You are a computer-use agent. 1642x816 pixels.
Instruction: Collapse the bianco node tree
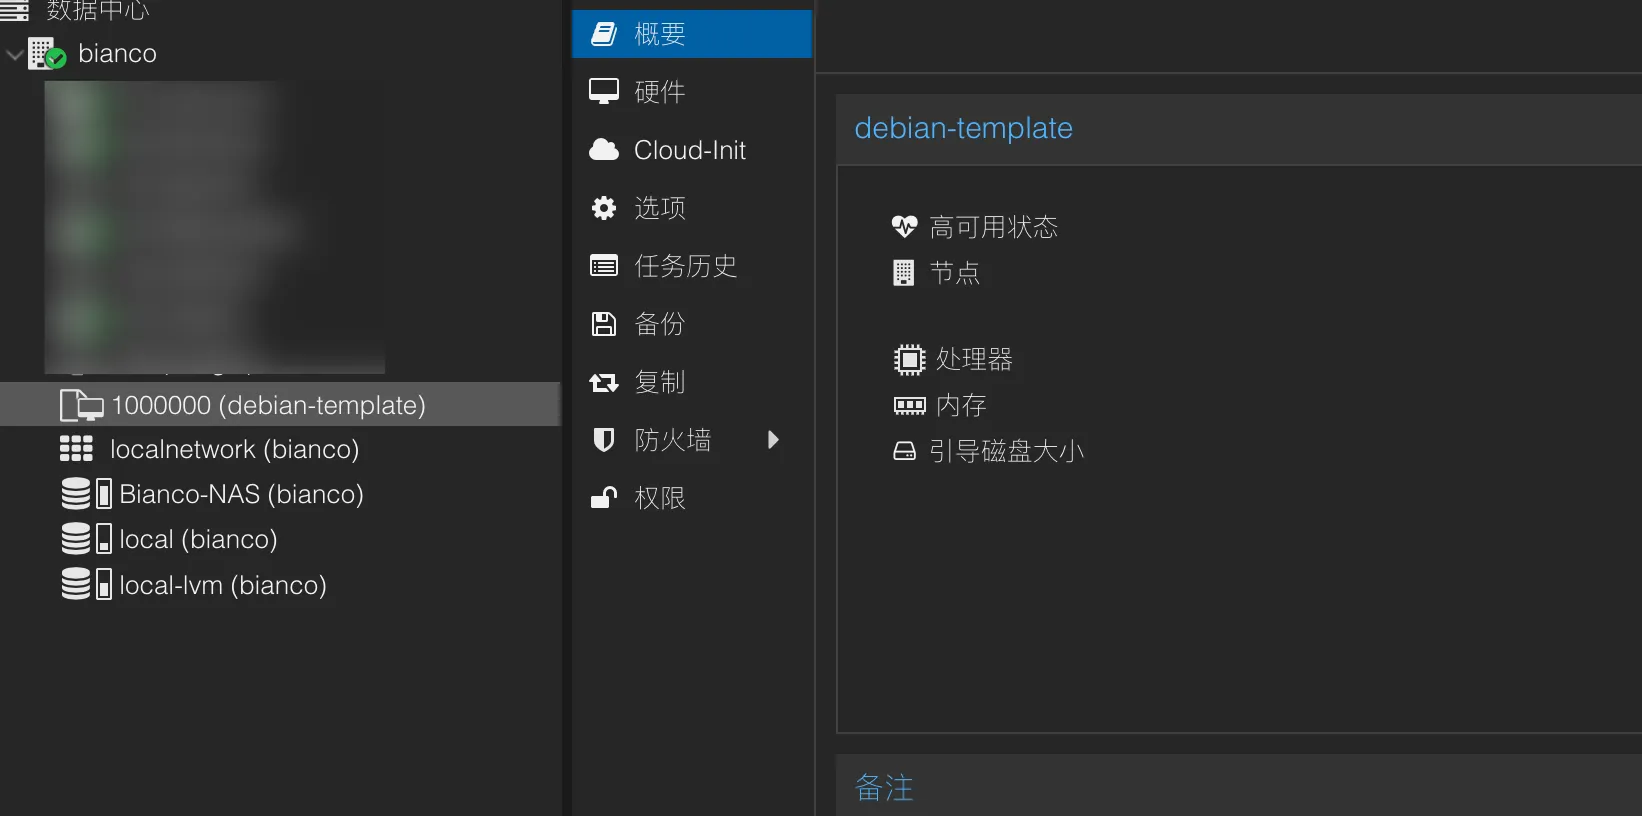click(x=15, y=55)
